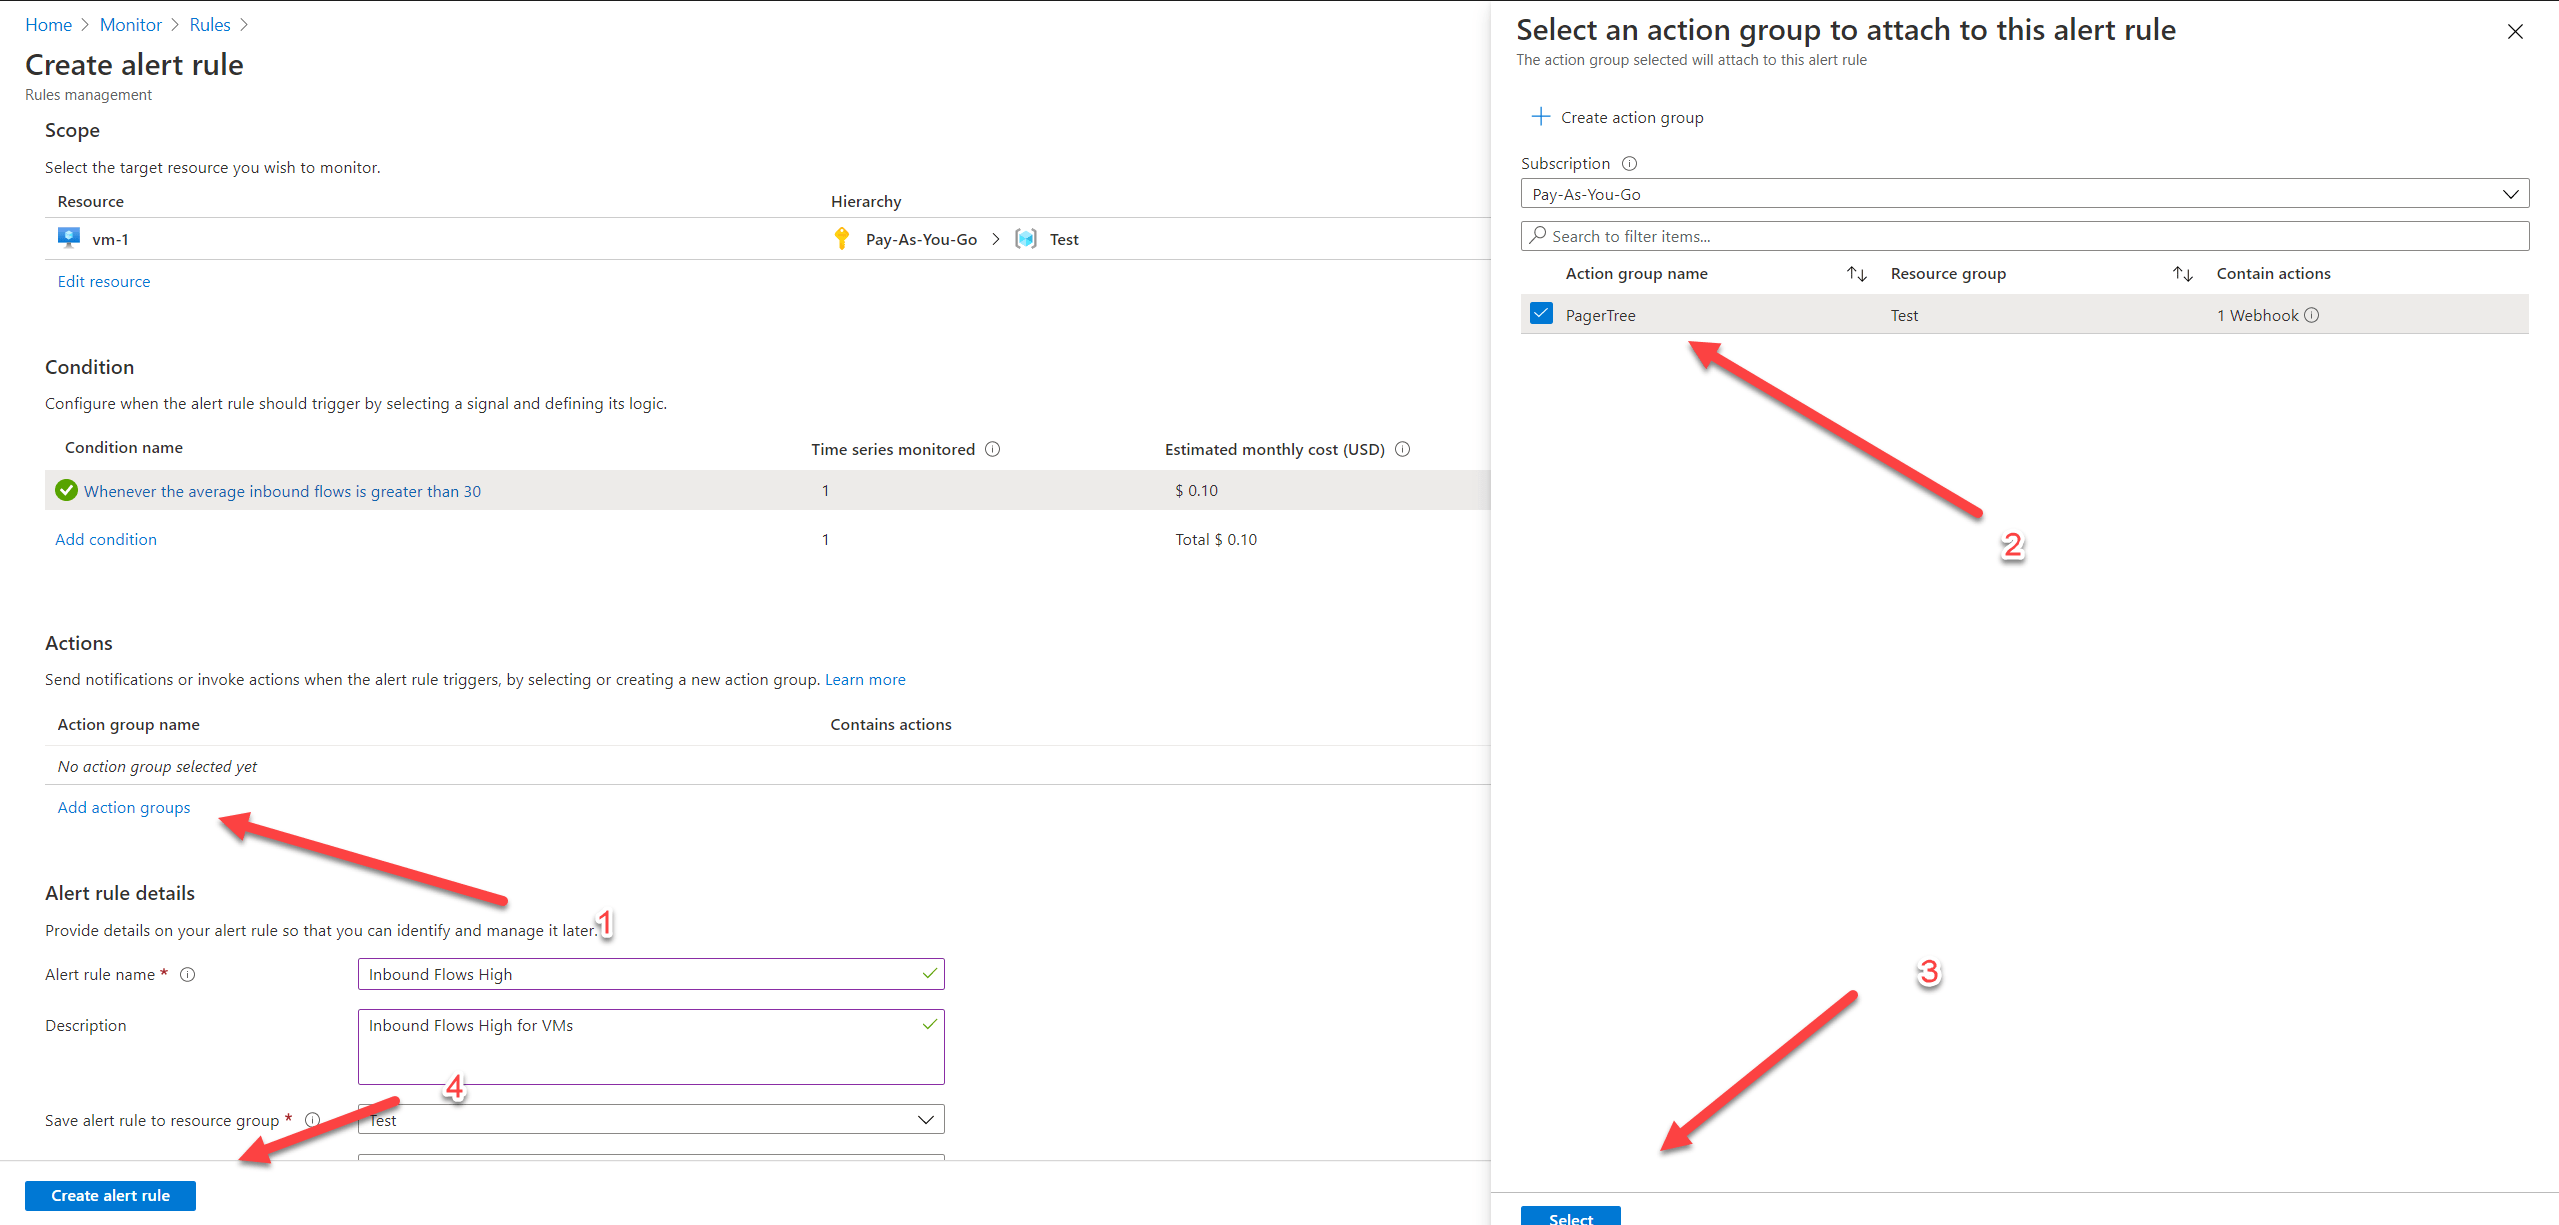This screenshot has height=1225, width=2559.
Task: Sort by Action group name column arrows
Action: point(1856,273)
